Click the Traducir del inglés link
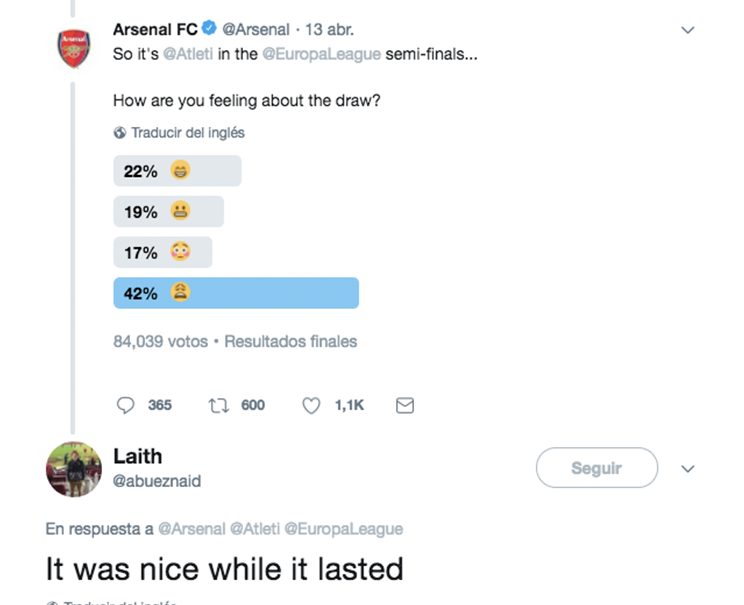The image size is (744, 605). click(188, 133)
